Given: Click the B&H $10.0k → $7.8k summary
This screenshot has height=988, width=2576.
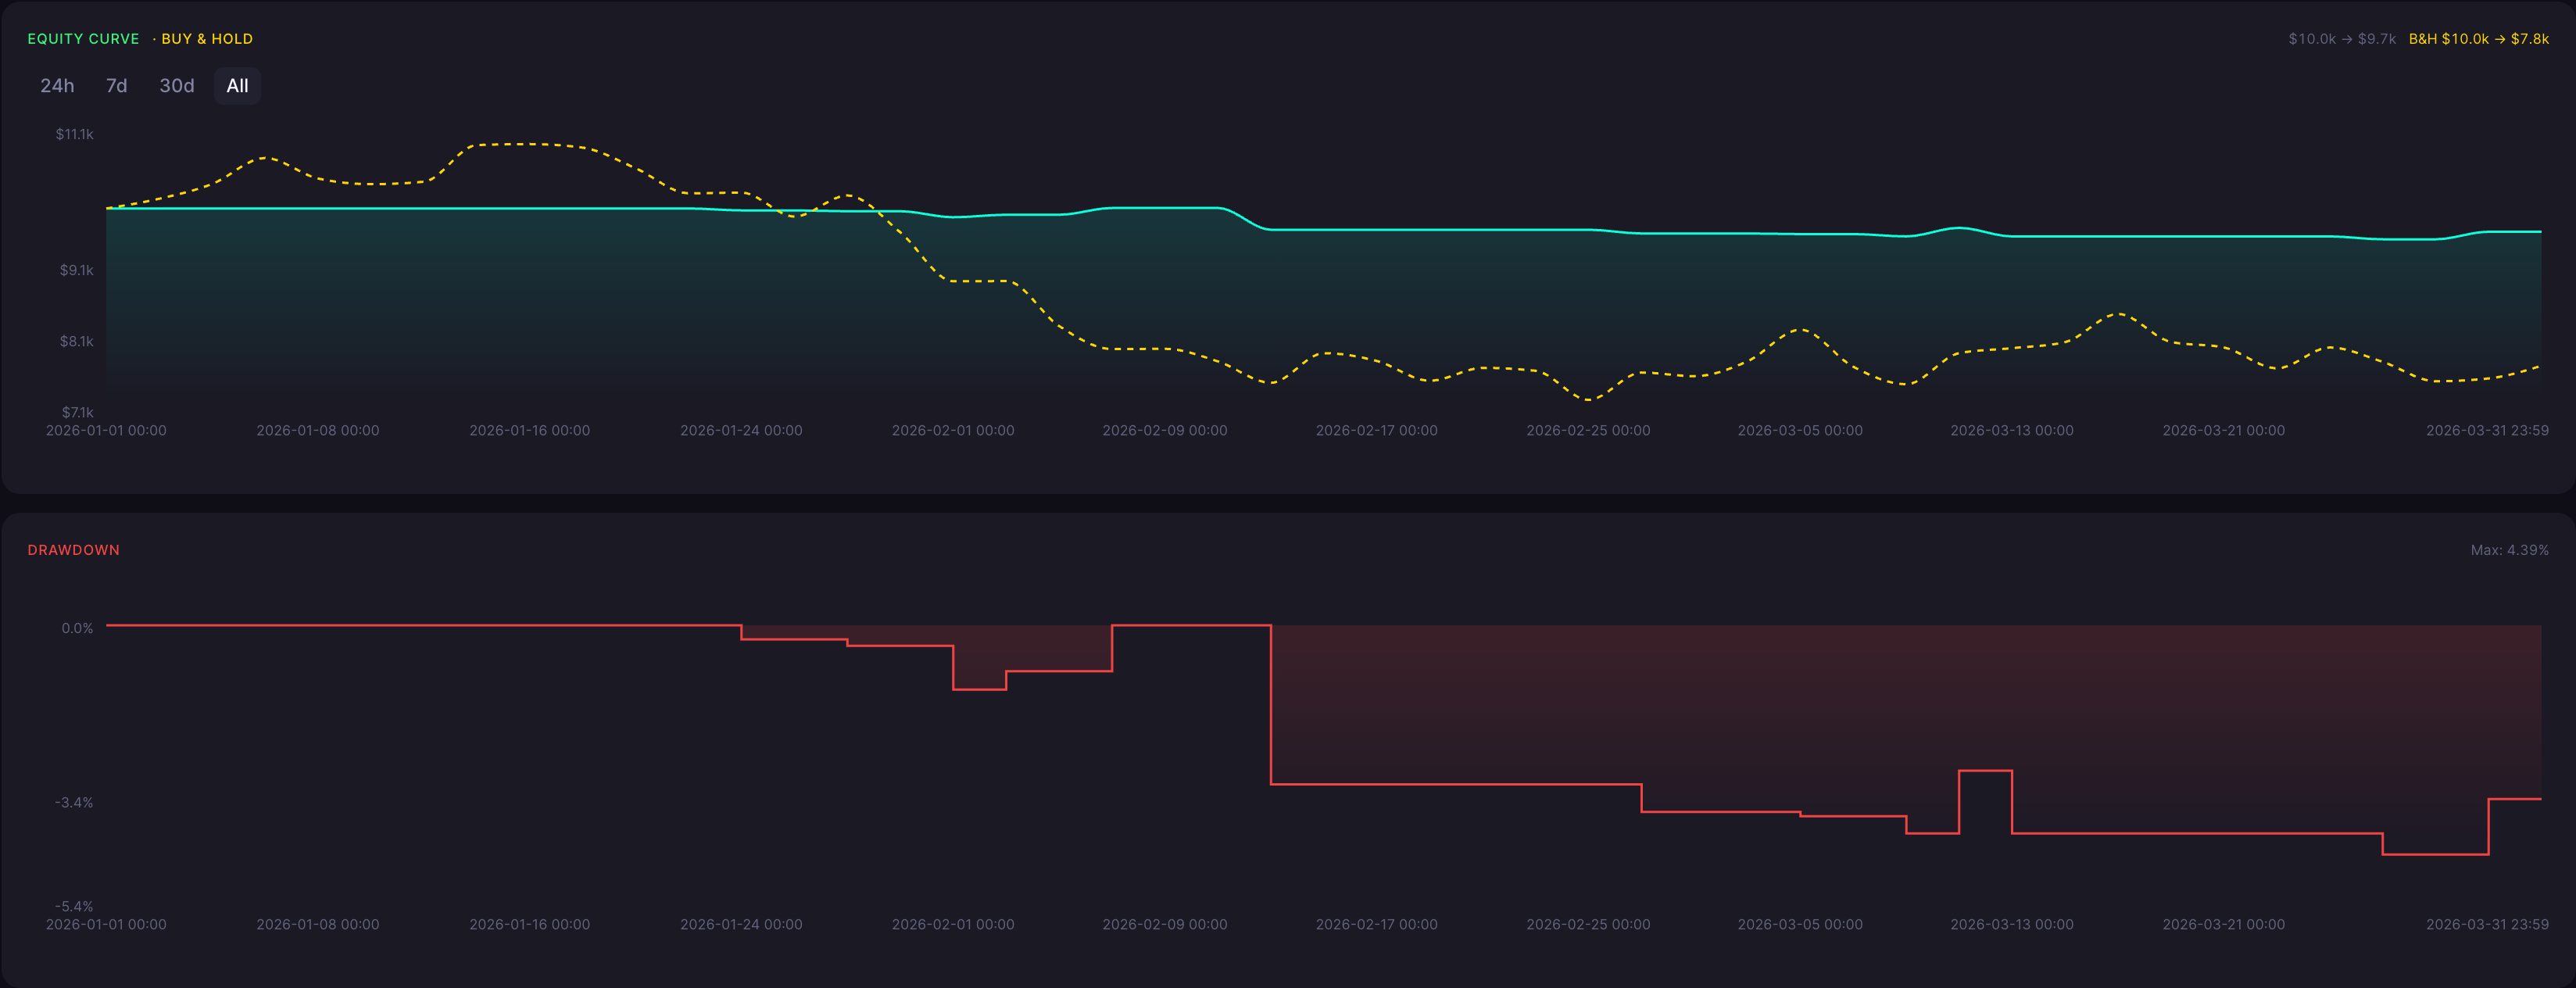Looking at the screenshot, I should pos(2478,39).
